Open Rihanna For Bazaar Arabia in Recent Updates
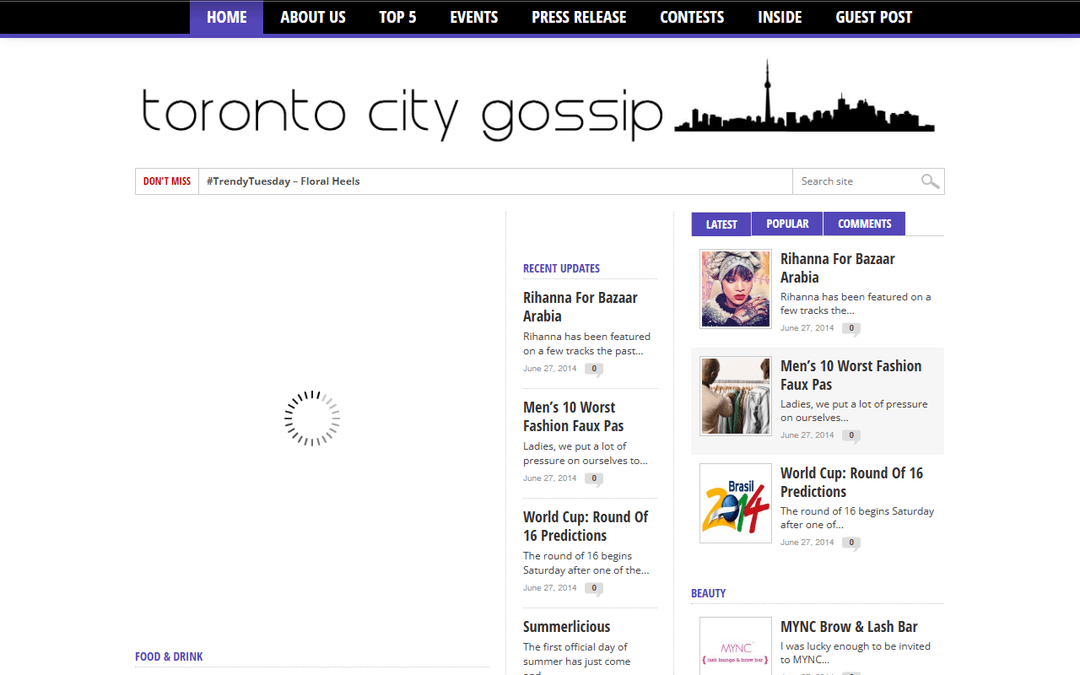Screen dimensions: 1080x675 click(580, 307)
